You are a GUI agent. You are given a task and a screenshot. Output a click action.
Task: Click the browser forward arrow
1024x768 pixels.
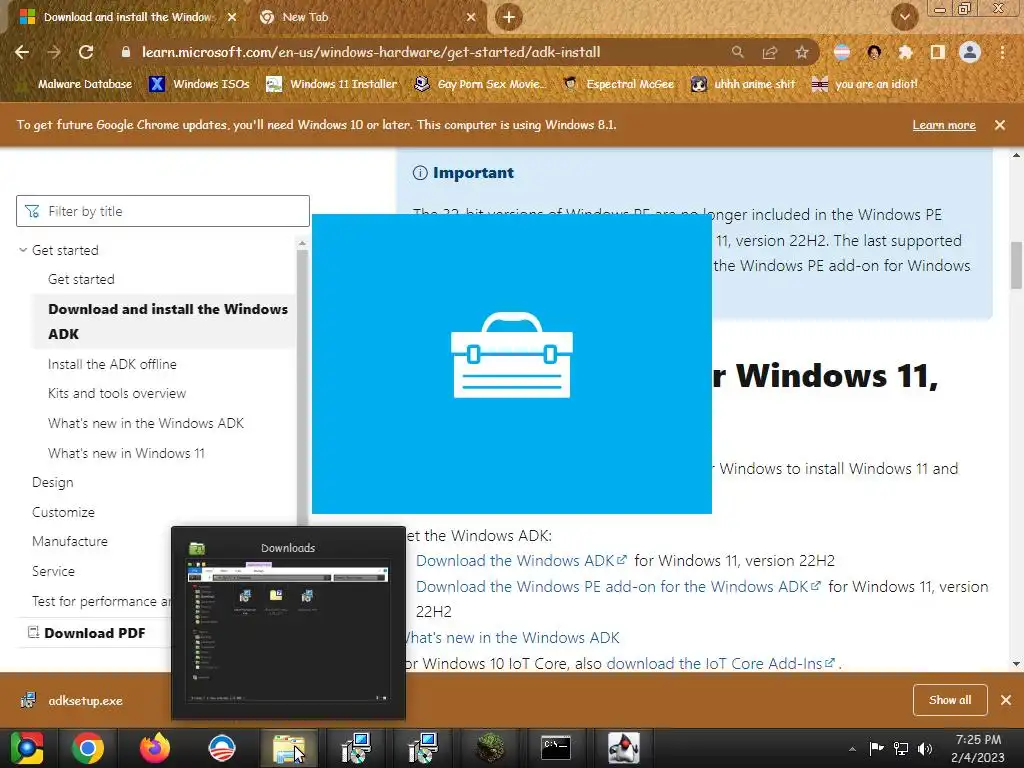coord(54,52)
